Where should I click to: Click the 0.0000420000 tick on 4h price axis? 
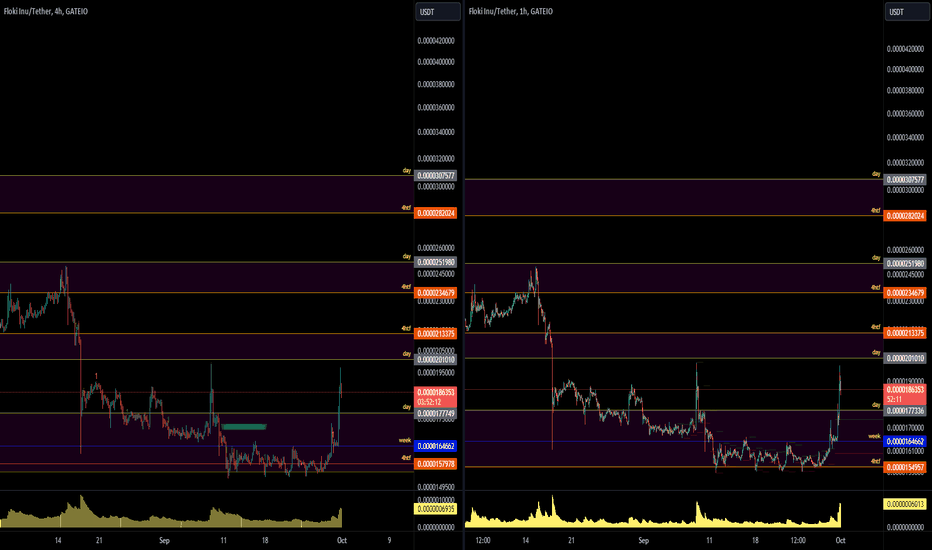click(436, 41)
